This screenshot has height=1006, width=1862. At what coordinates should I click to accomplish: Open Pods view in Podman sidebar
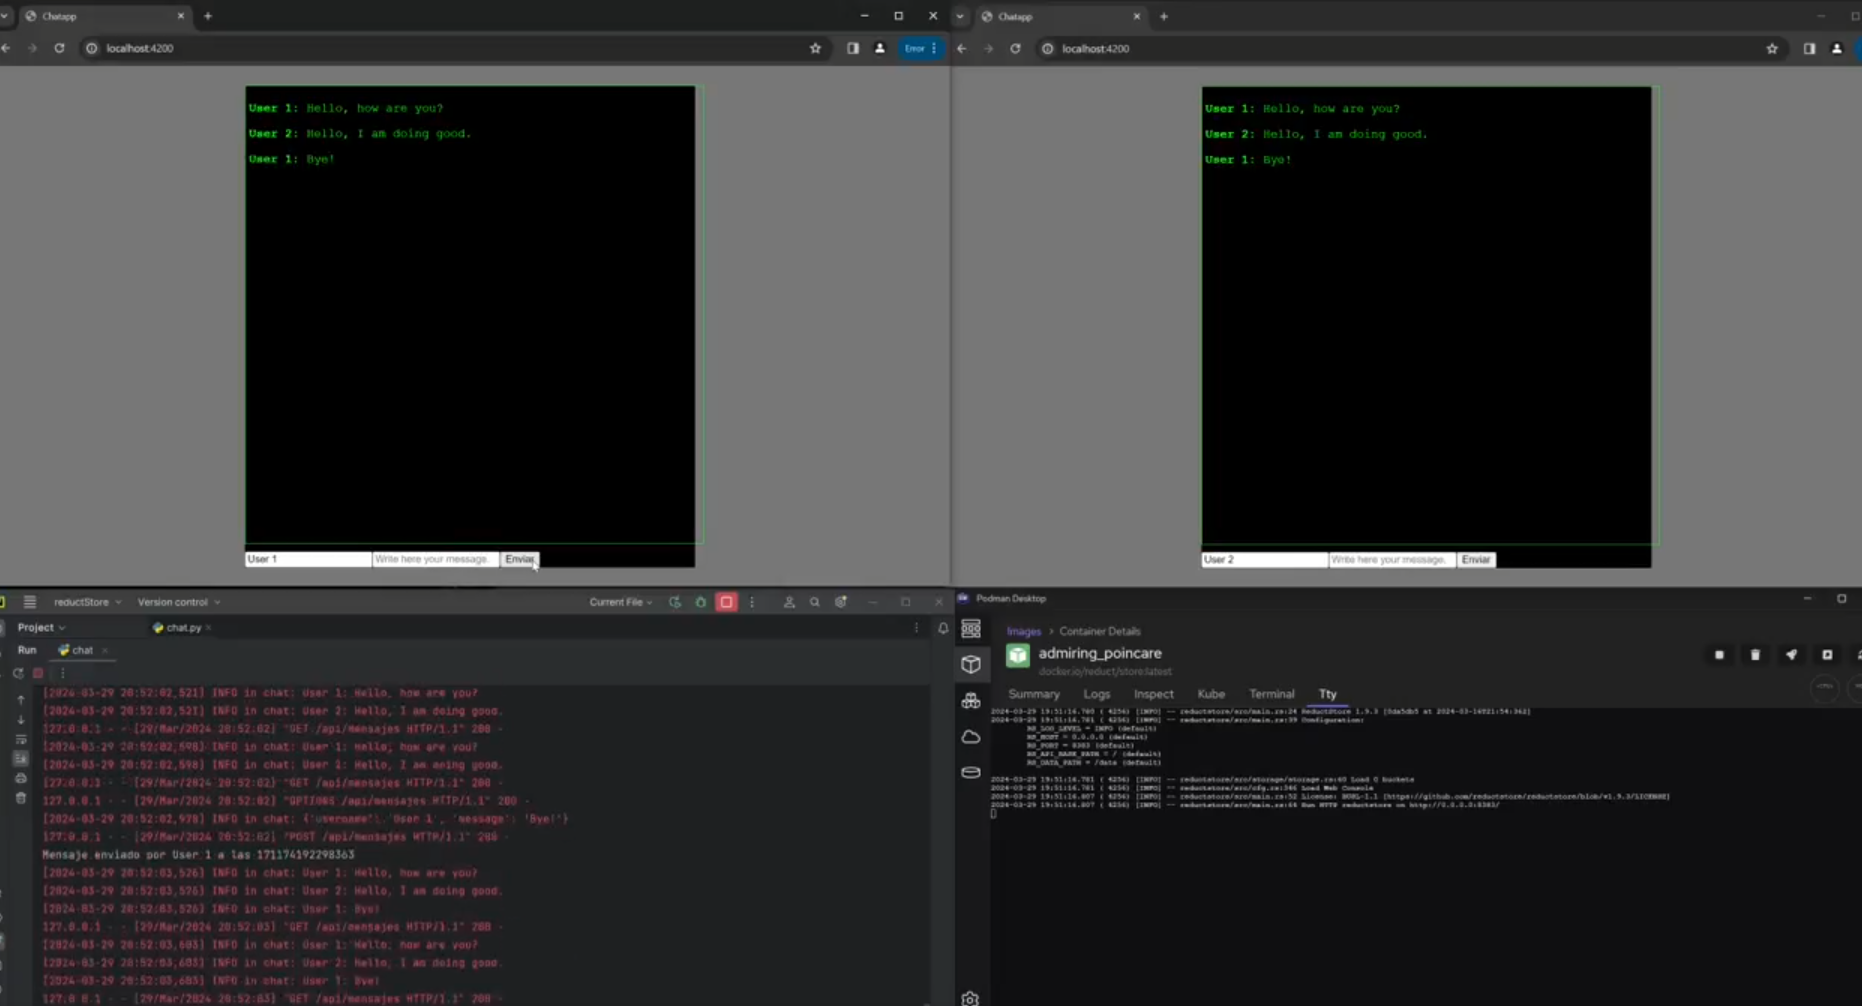coord(970,700)
